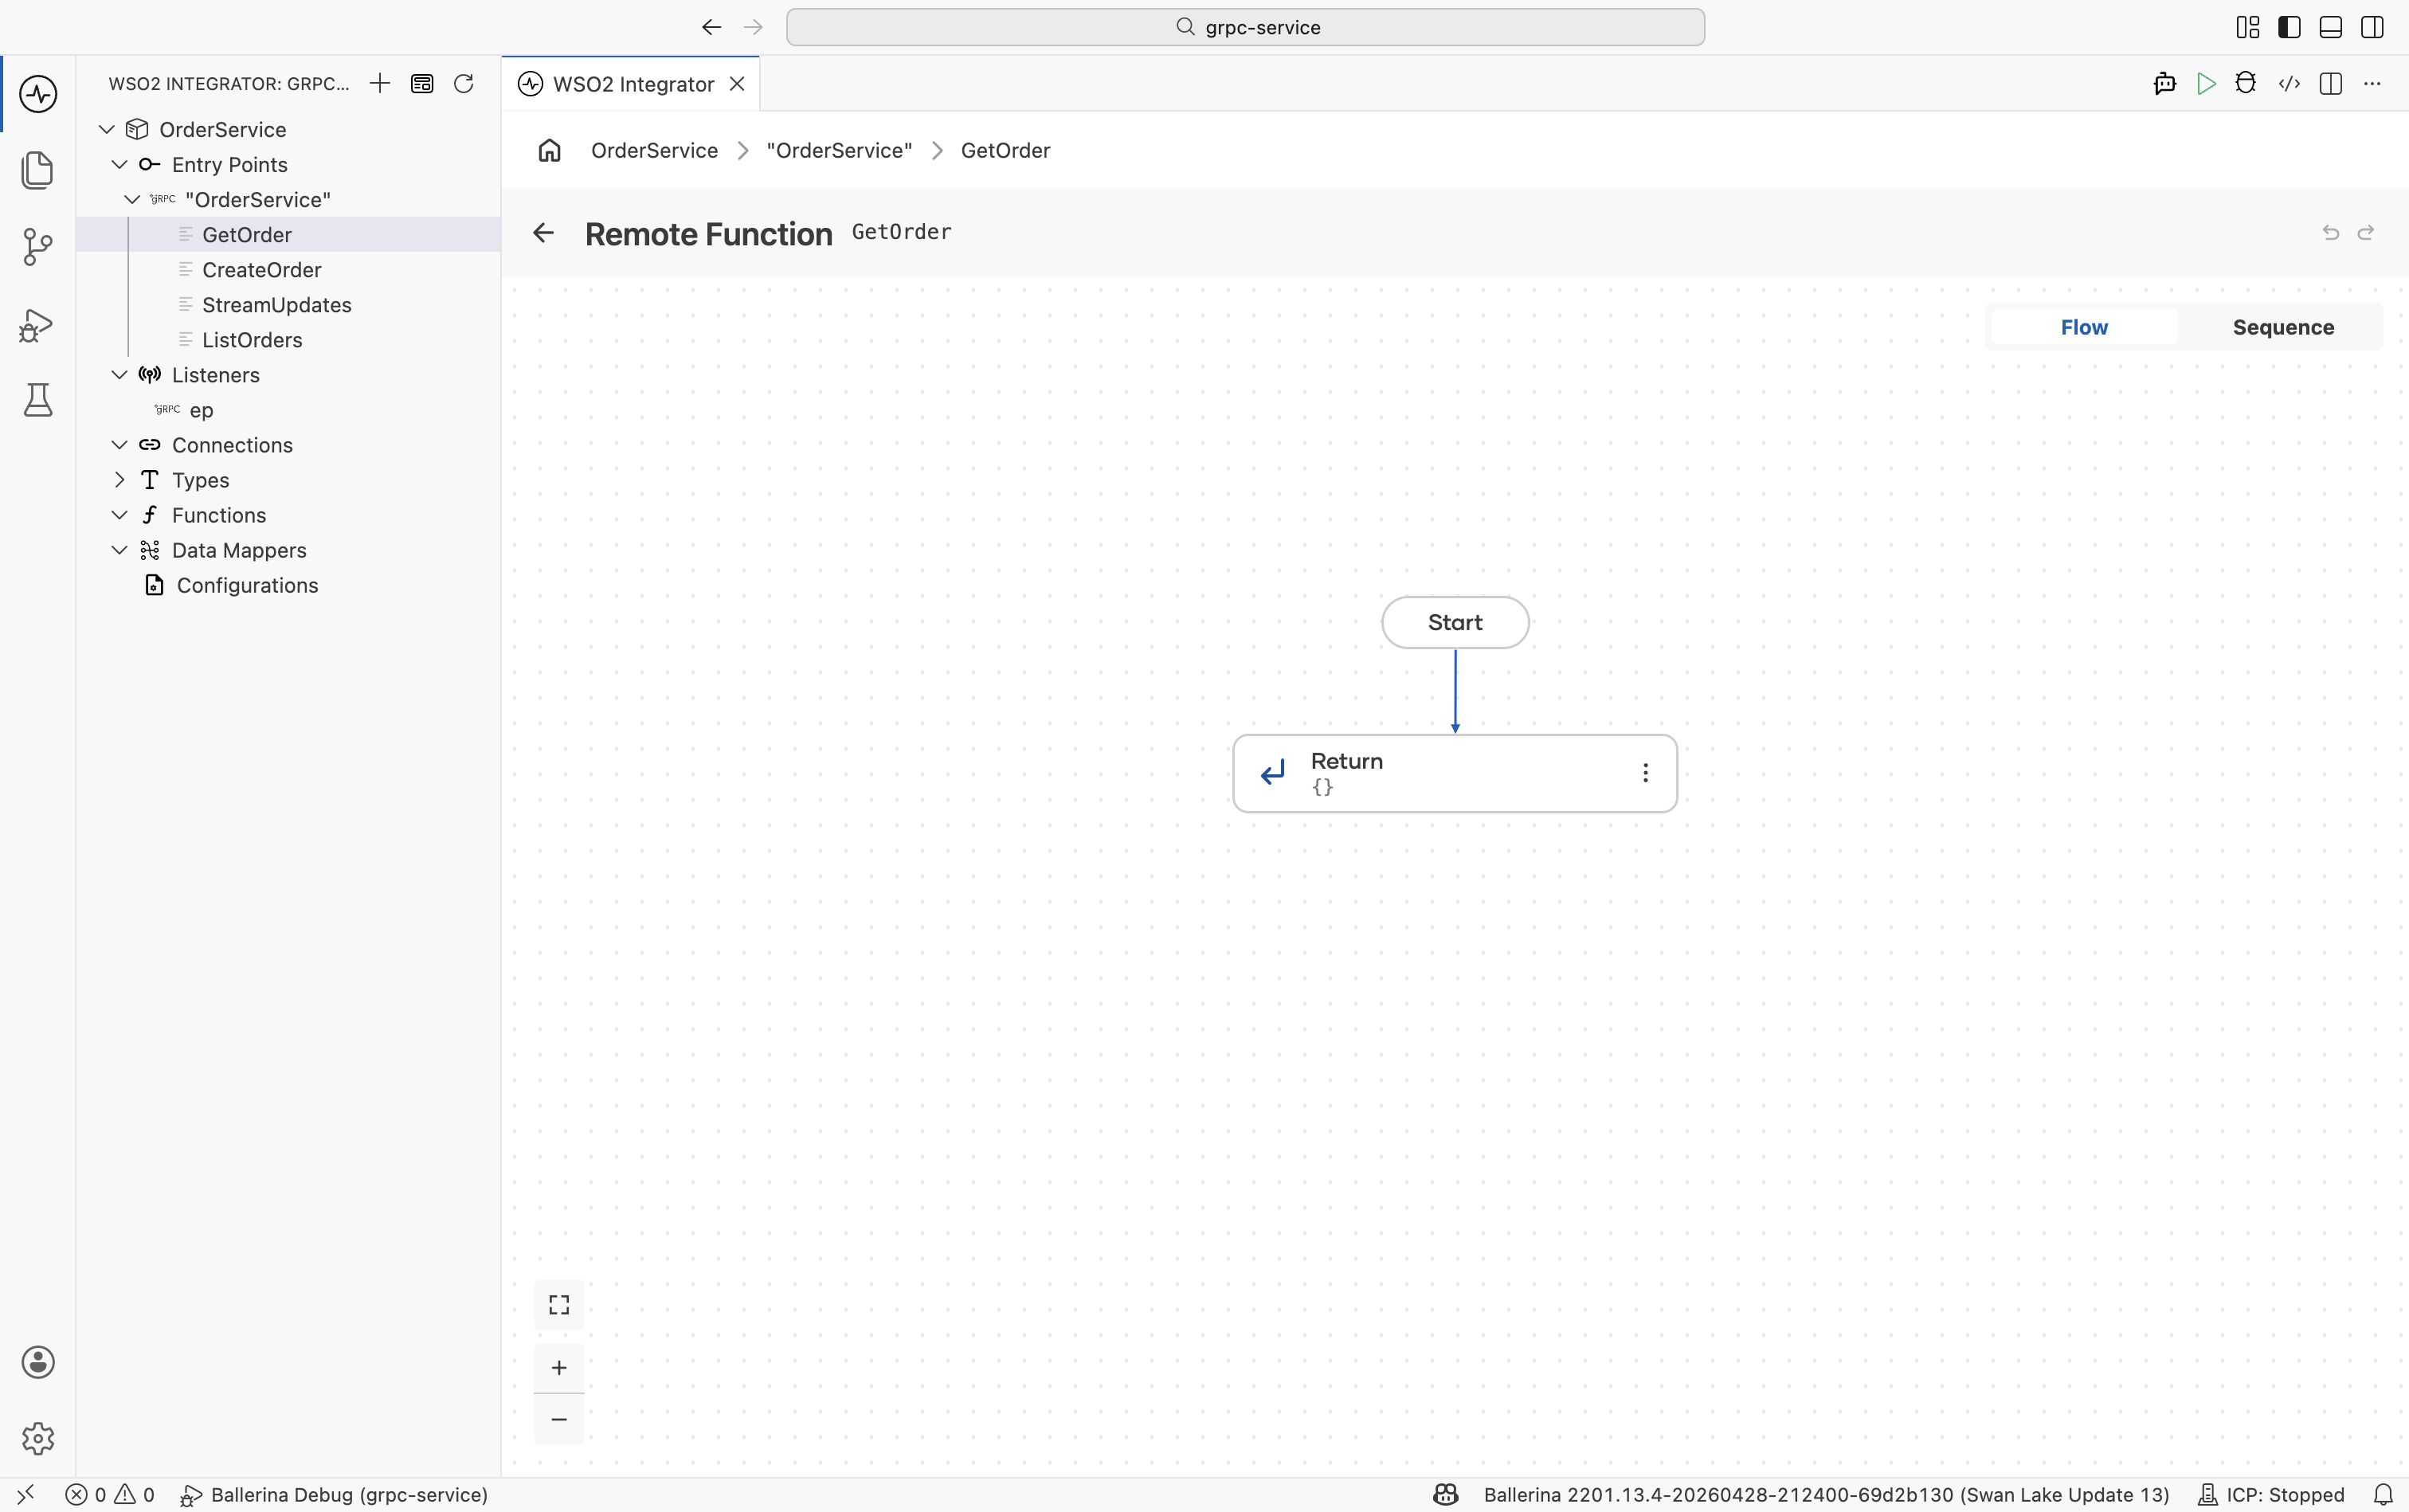
Task: Collapse the Connections section
Action: click(119, 444)
